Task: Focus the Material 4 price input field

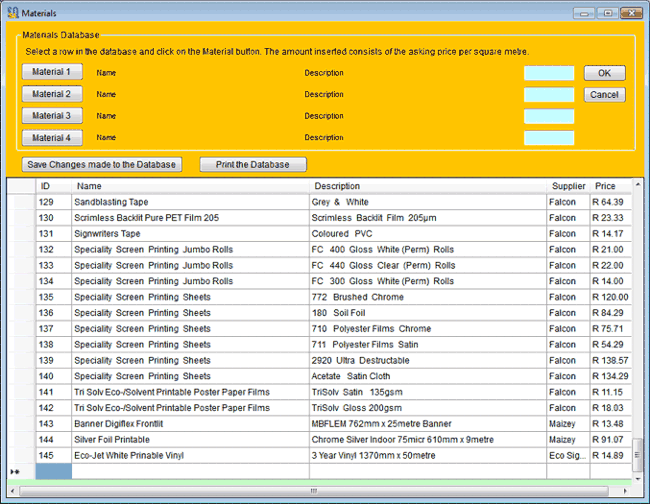Action: [x=549, y=138]
